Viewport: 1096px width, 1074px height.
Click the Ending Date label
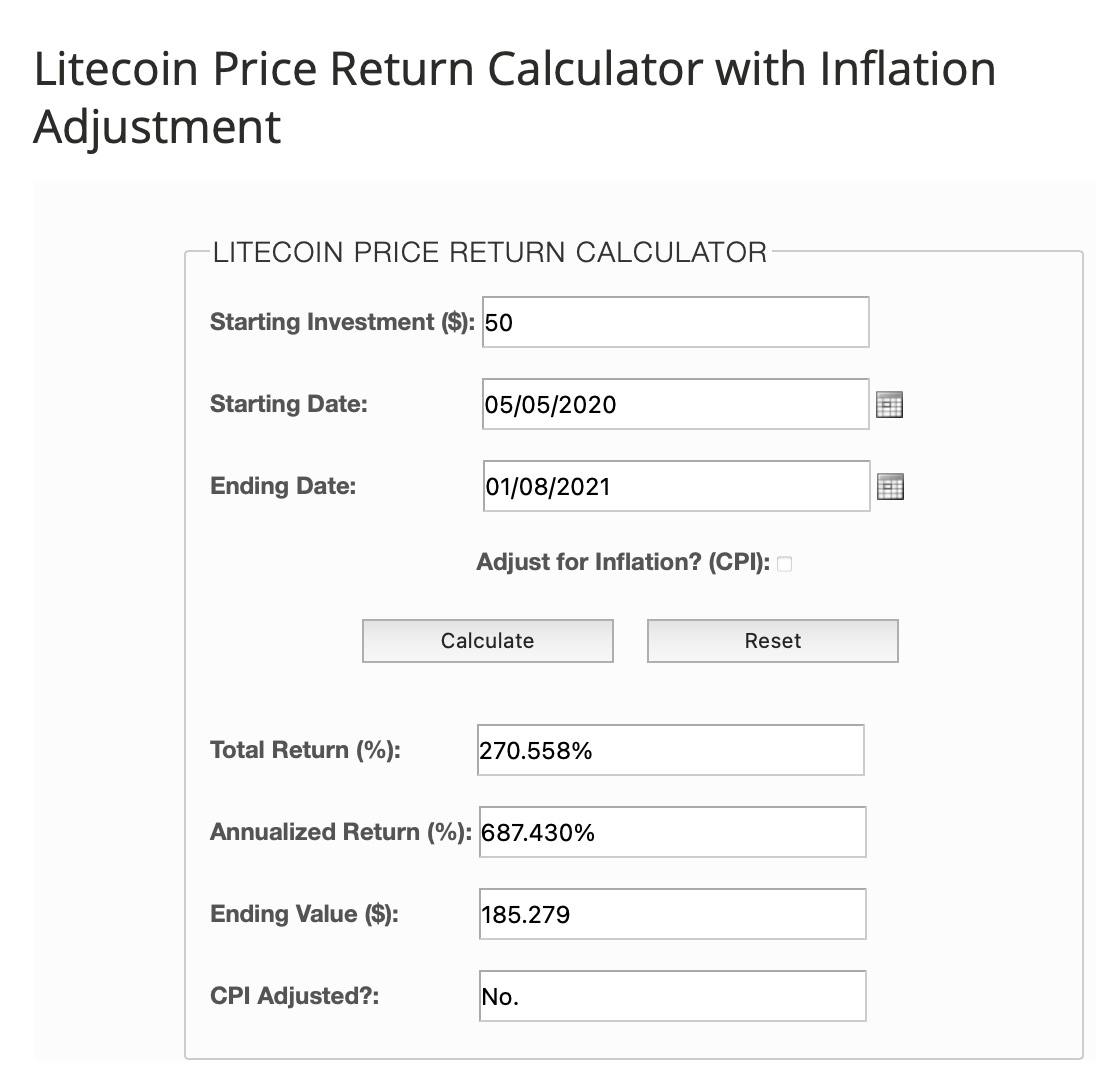(283, 486)
